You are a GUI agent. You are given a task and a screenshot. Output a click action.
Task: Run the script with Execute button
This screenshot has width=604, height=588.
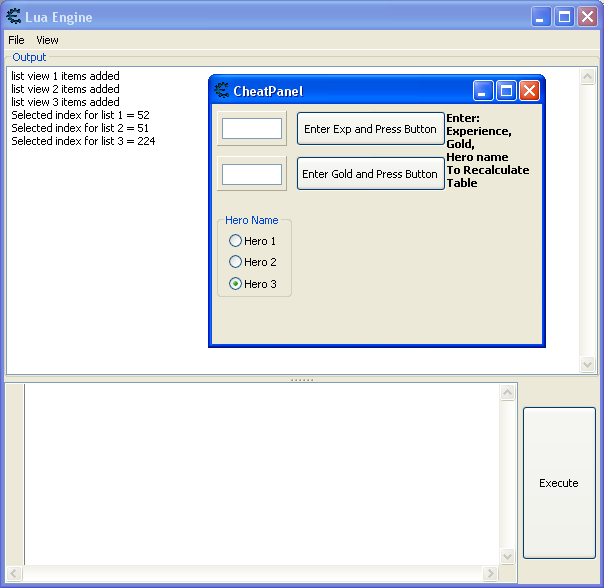pos(558,483)
